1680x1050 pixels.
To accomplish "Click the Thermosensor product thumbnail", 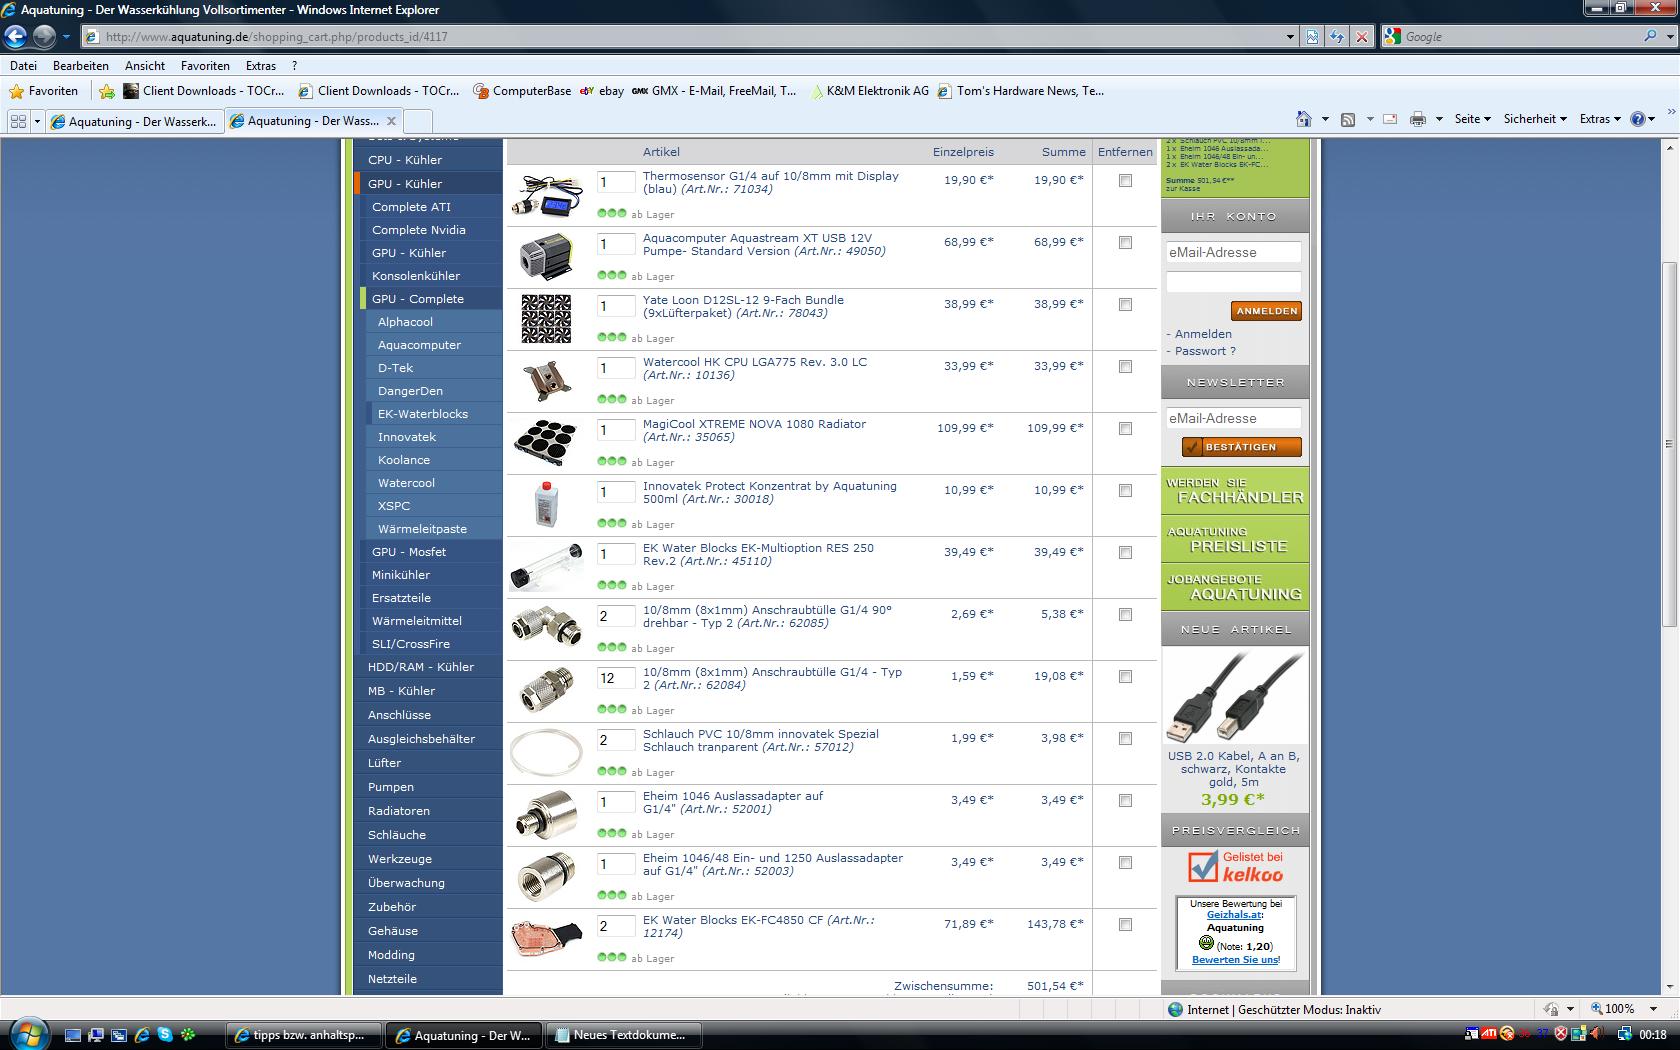I will click(547, 195).
